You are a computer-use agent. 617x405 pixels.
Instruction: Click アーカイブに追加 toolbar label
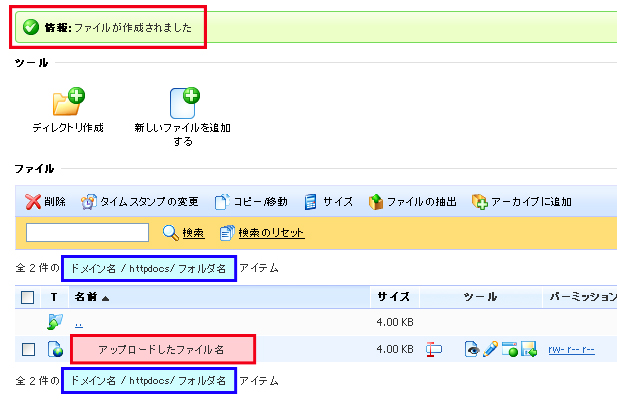531,202
